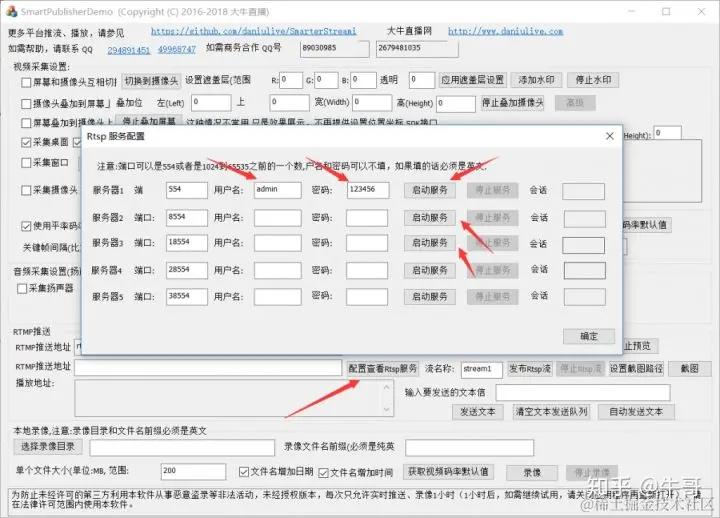Toggle 文件名增加时间 checkbox
The height and width of the screenshot is (518, 720).
(x=323, y=473)
